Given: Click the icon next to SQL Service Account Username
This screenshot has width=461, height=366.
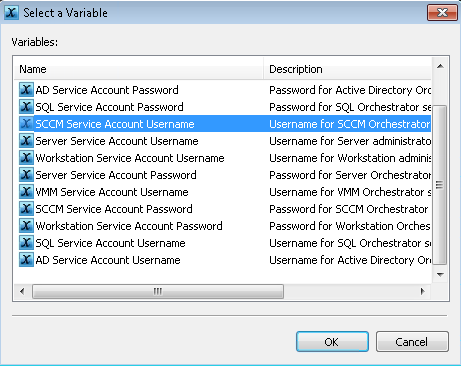Looking at the screenshot, I should (26, 243).
